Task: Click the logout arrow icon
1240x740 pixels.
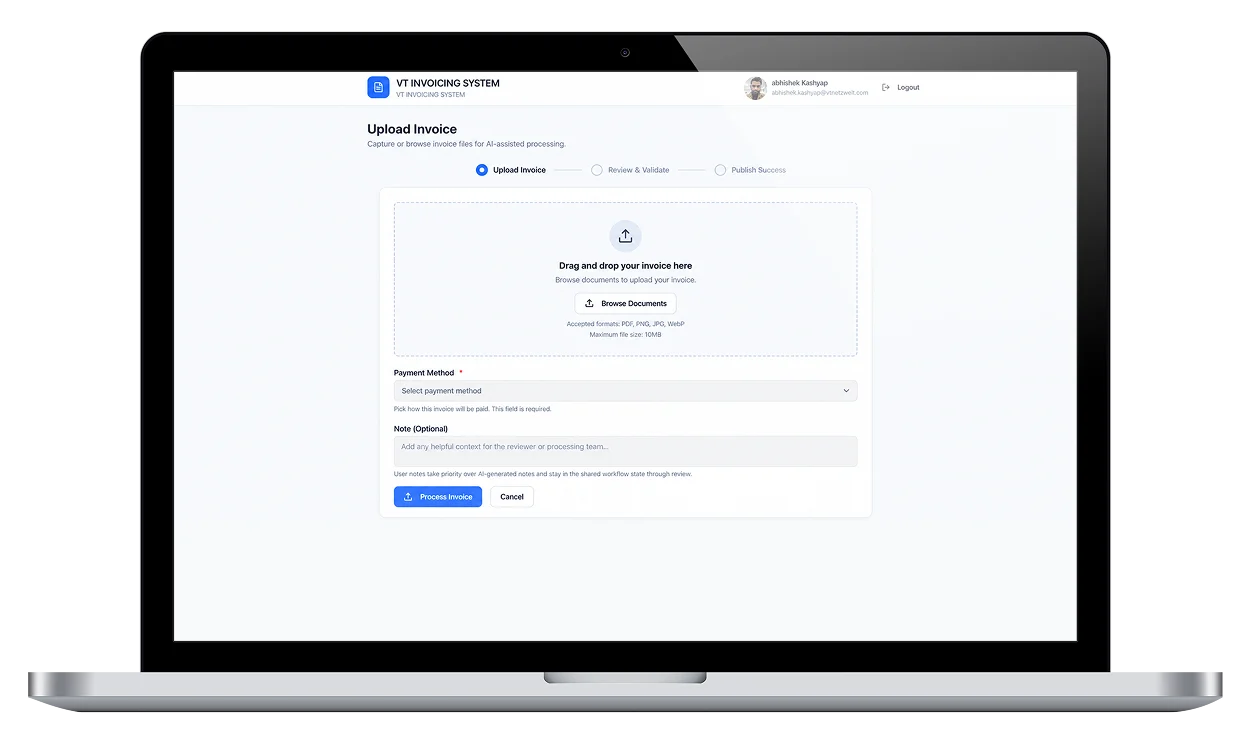Action: [x=886, y=88]
